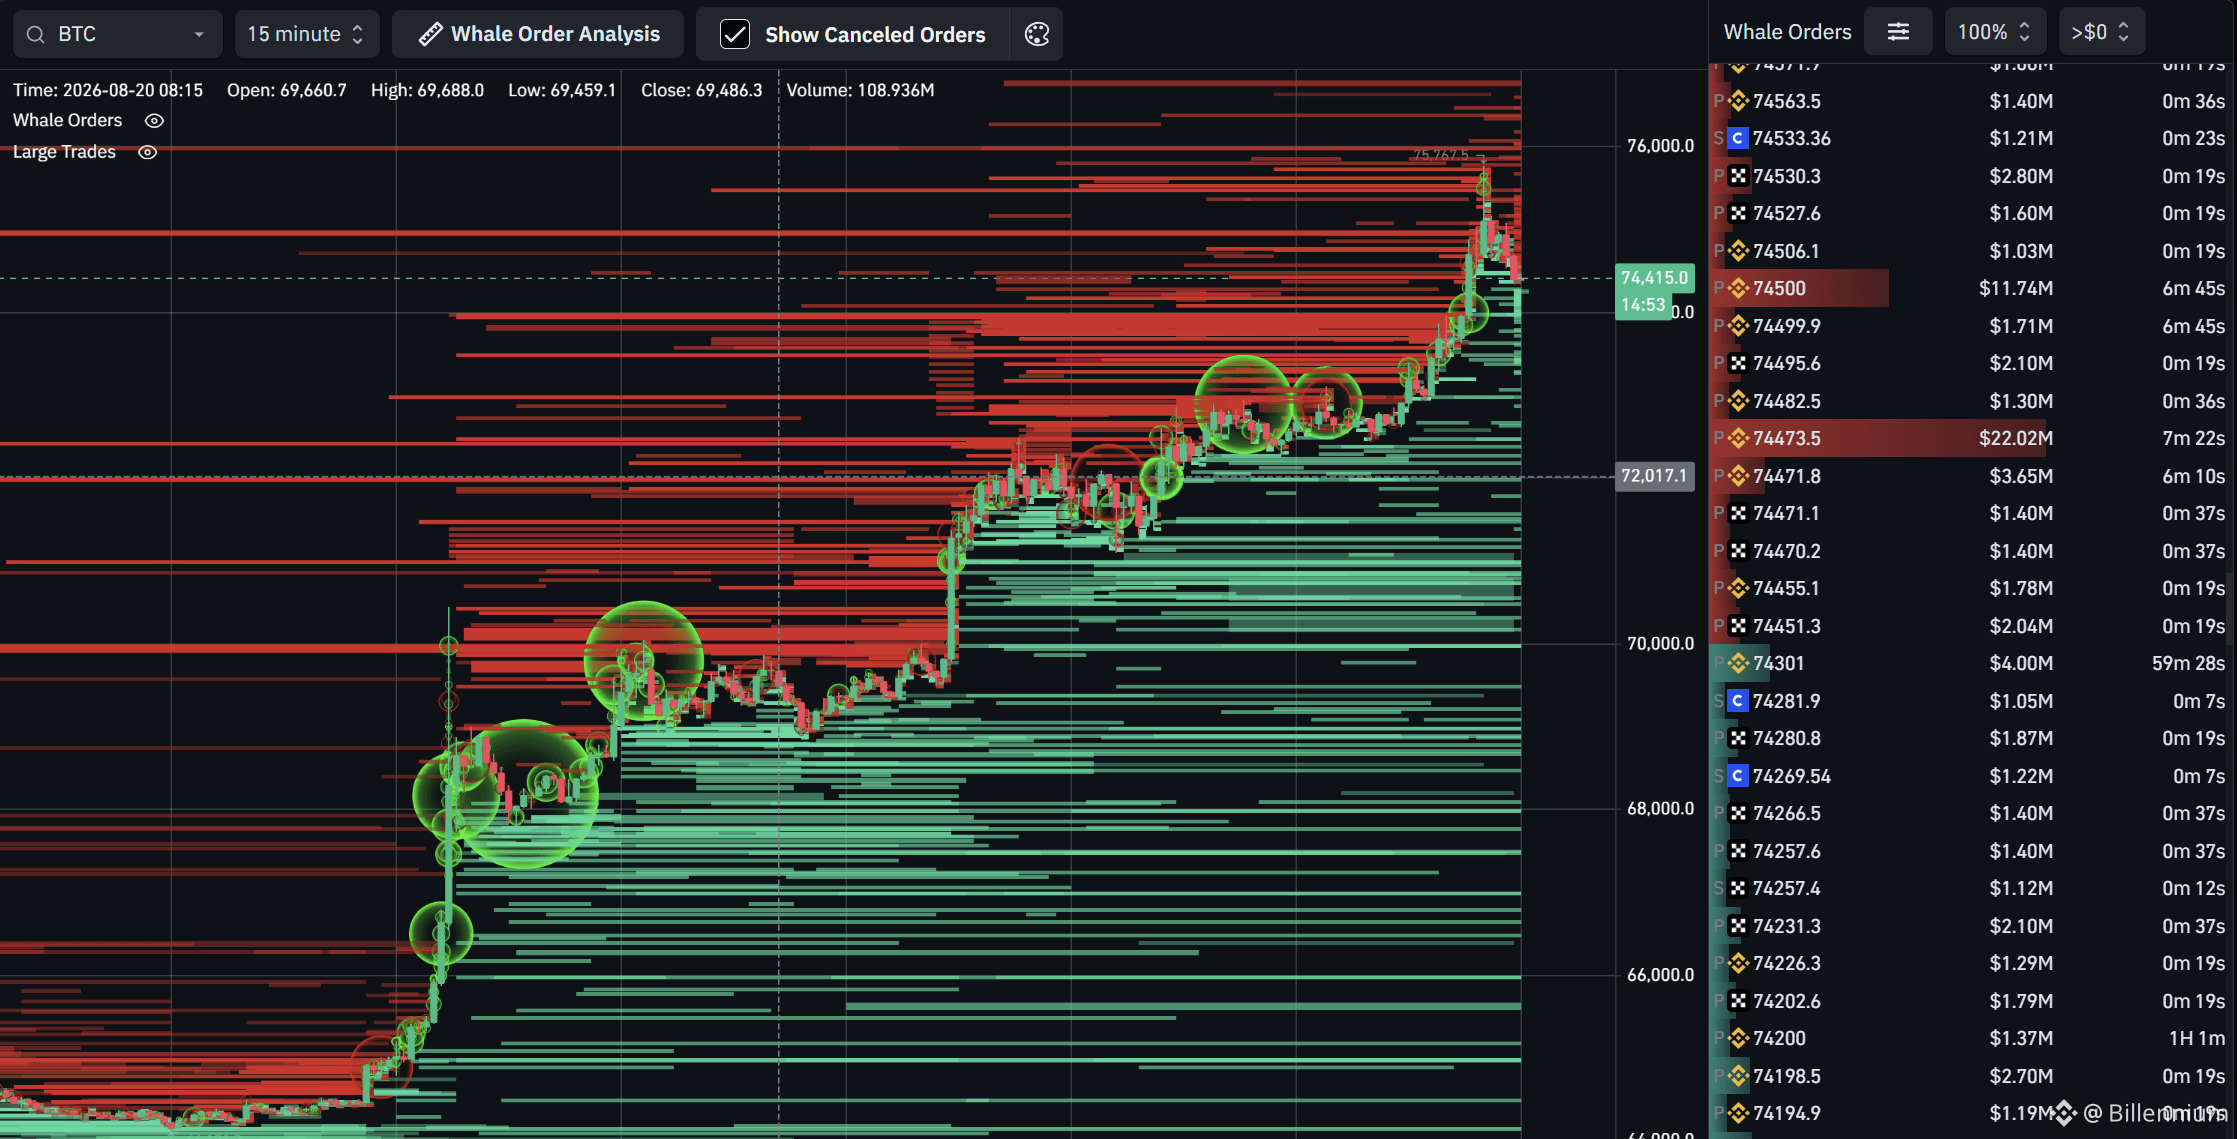Viewport: 2237px width, 1139px height.
Task: Click the 68,000.0 price axis label
Action: pyautogui.click(x=1660, y=809)
